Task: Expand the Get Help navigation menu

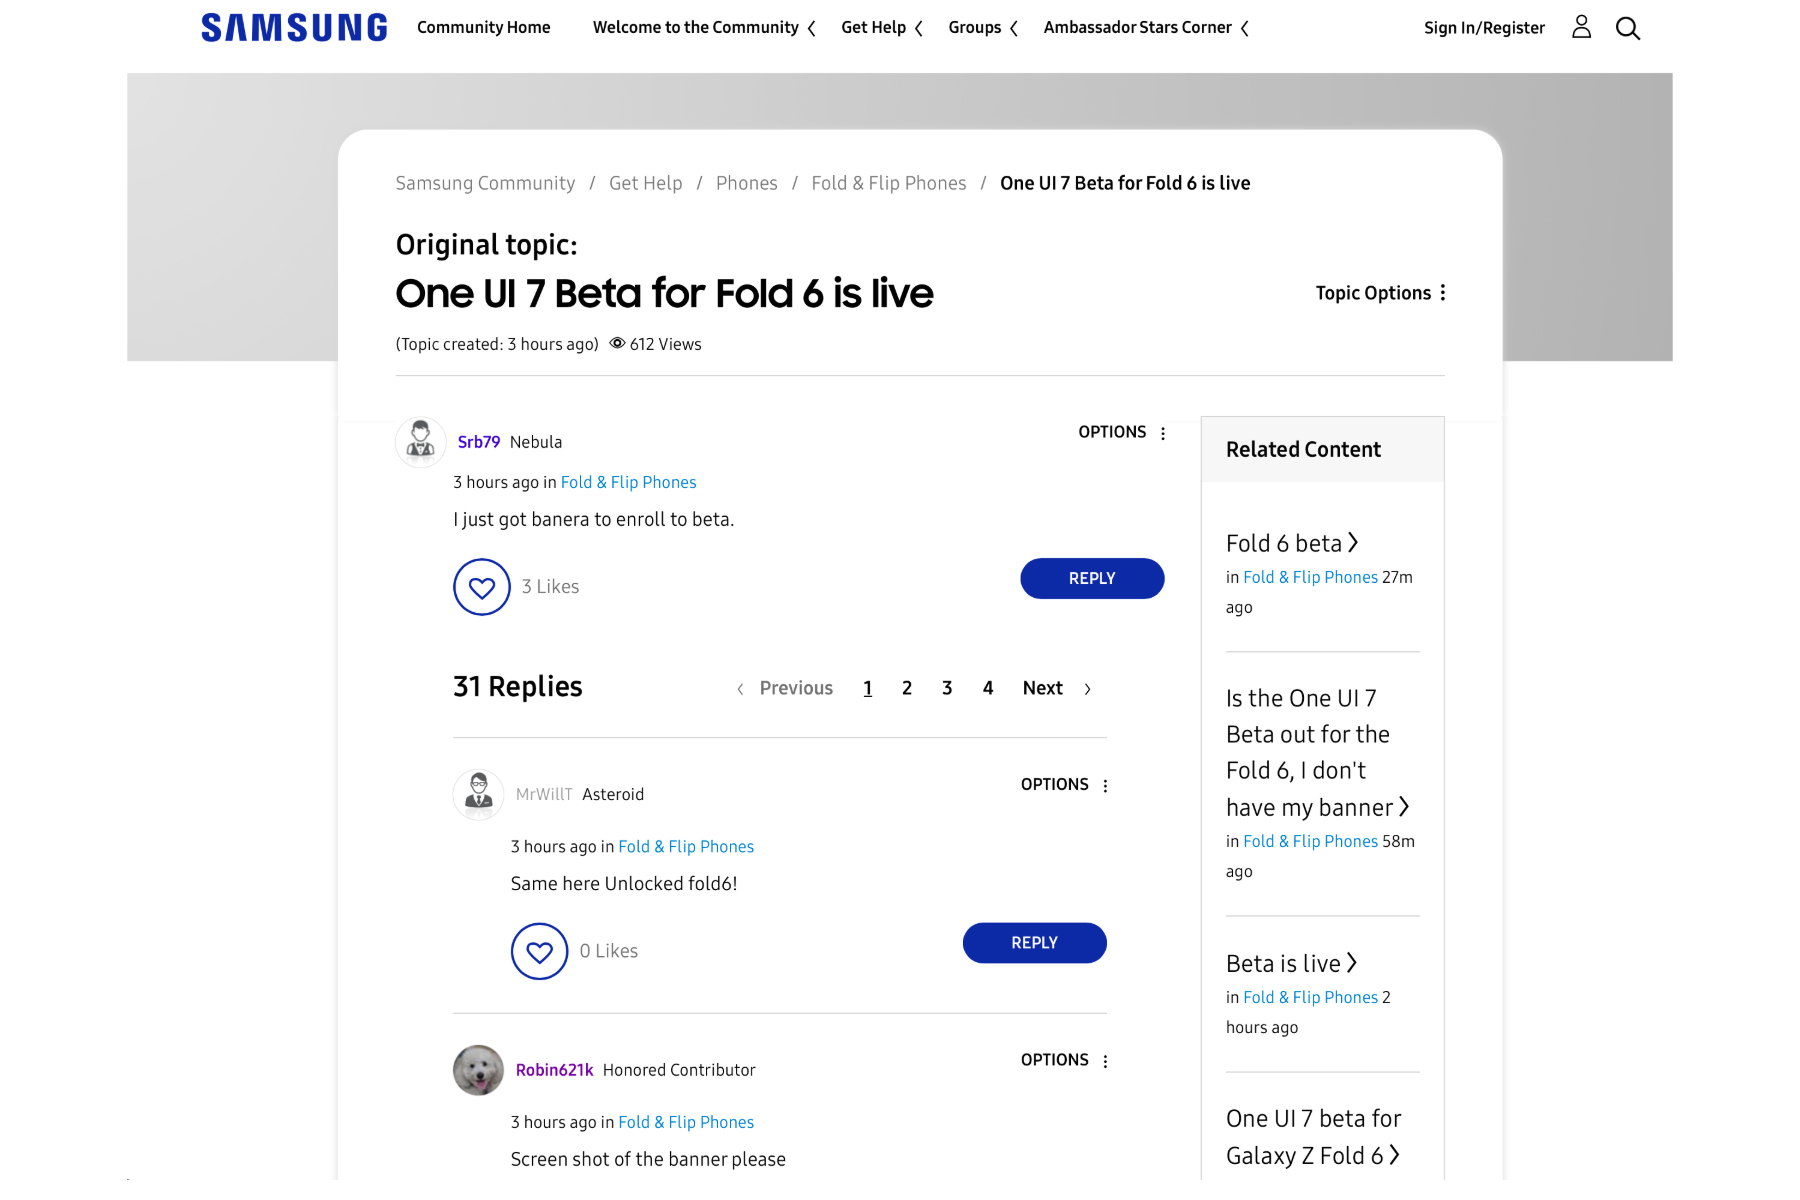Action: [882, 28]
